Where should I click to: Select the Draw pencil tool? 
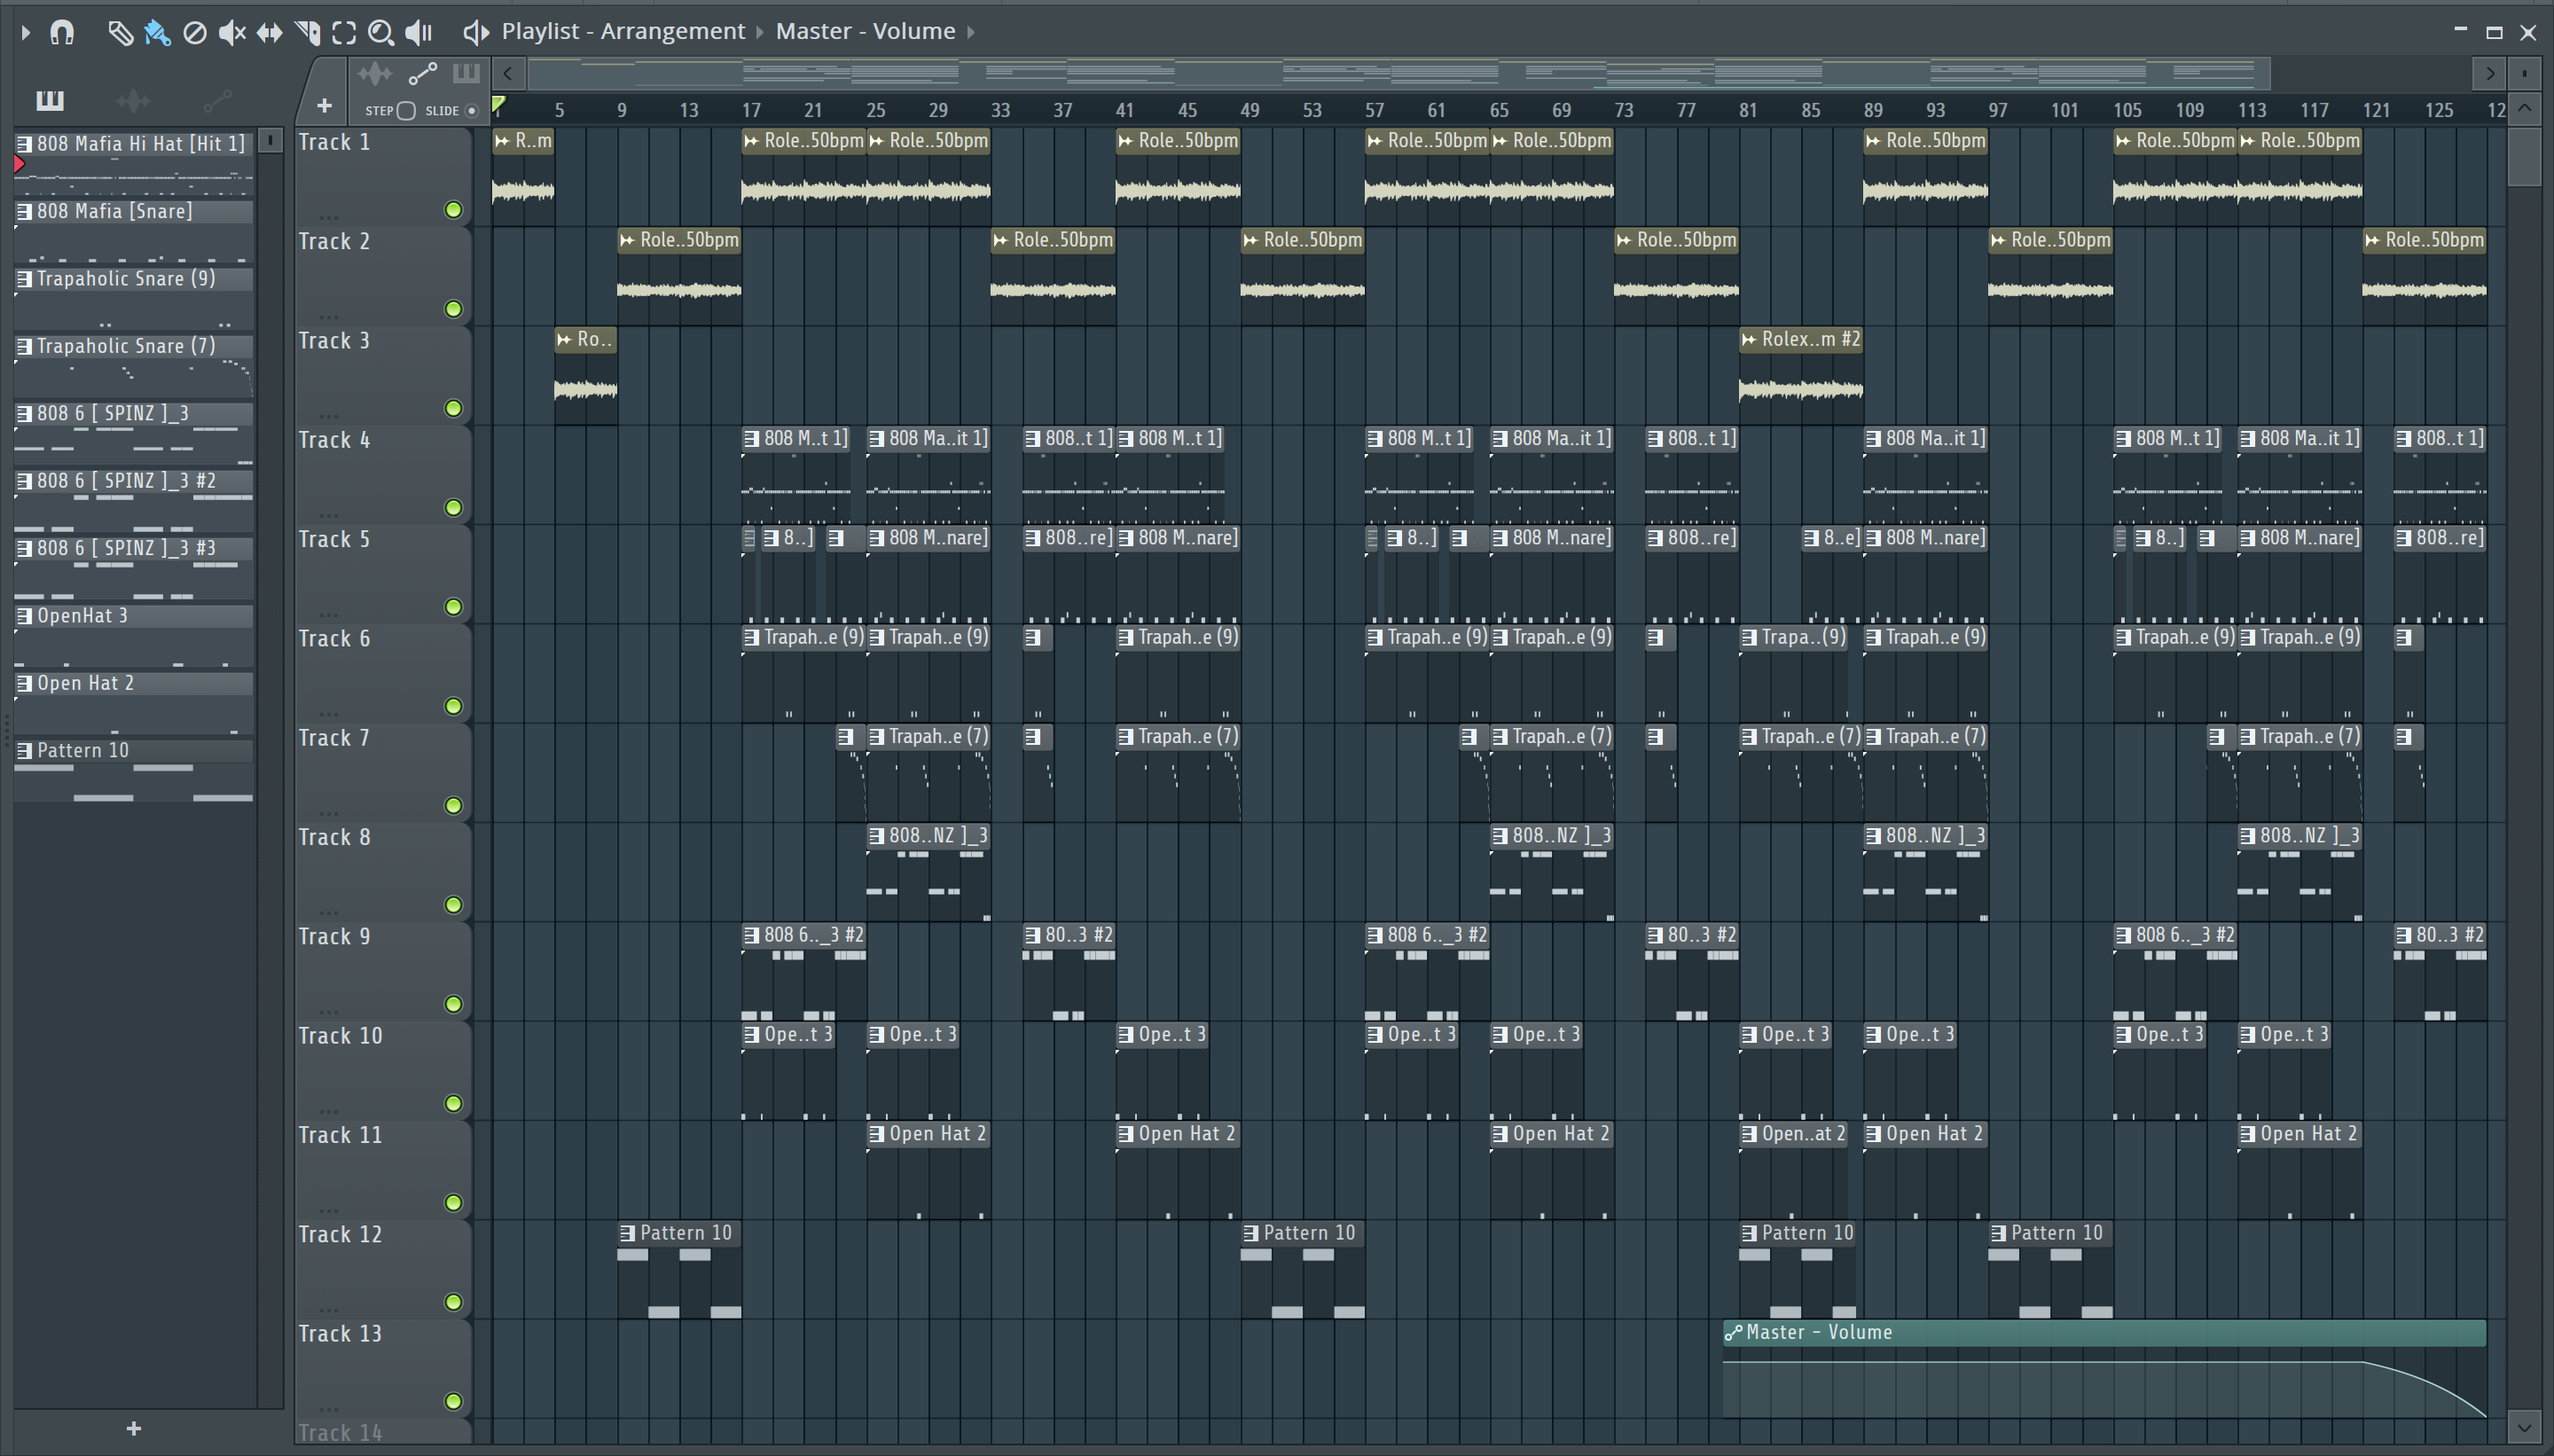(120, 33)
